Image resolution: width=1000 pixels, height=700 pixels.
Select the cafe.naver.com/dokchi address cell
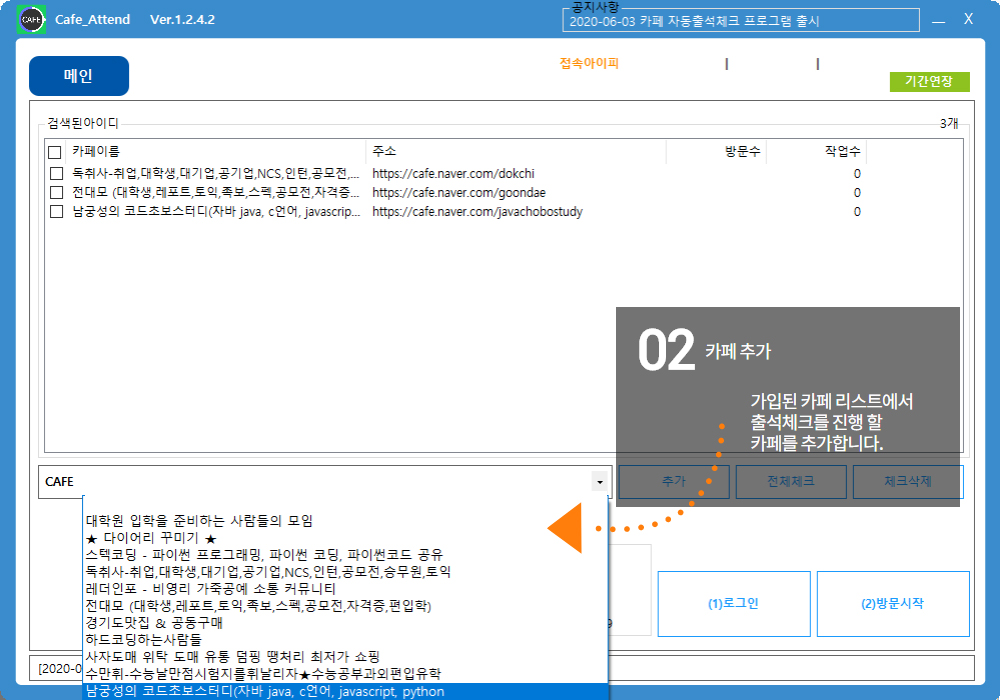tap(453, 173)
